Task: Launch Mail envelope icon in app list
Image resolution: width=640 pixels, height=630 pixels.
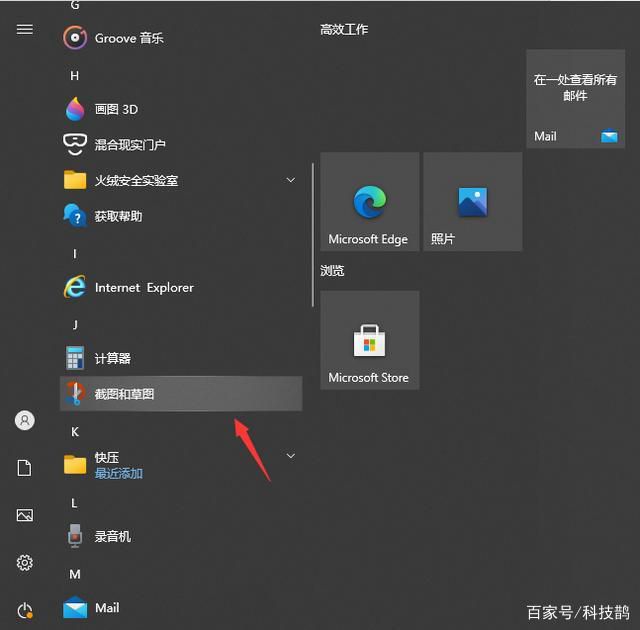Action: click(x=75, y=608)
